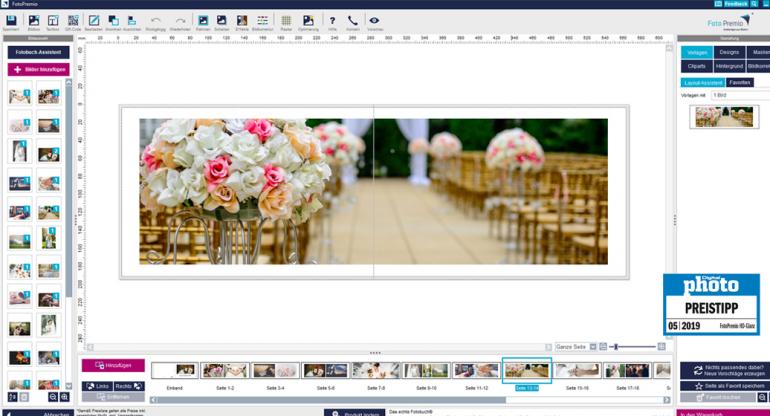Expand the Vorlagen mit 1 Bild dropdown
The height and width of the screenshot is (416, 770).
point(740,95)
